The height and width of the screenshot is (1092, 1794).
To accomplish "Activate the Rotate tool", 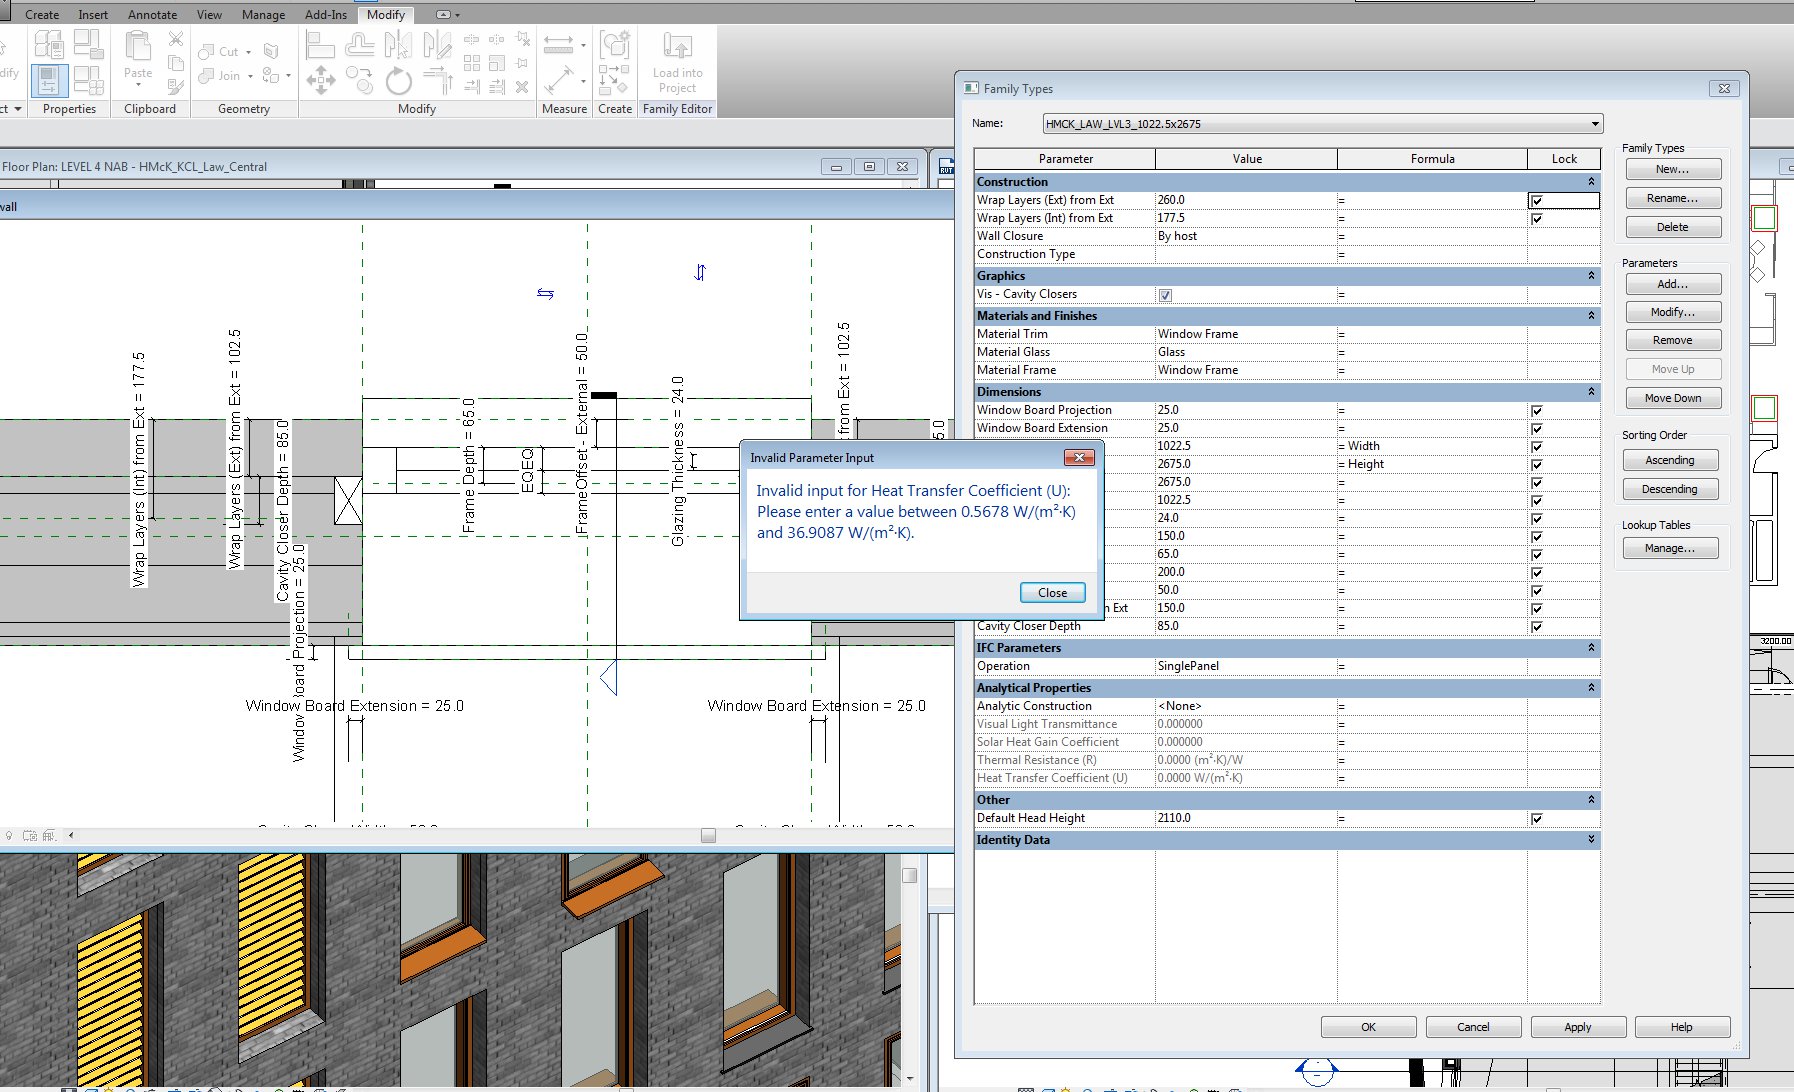I will [398, 80].
